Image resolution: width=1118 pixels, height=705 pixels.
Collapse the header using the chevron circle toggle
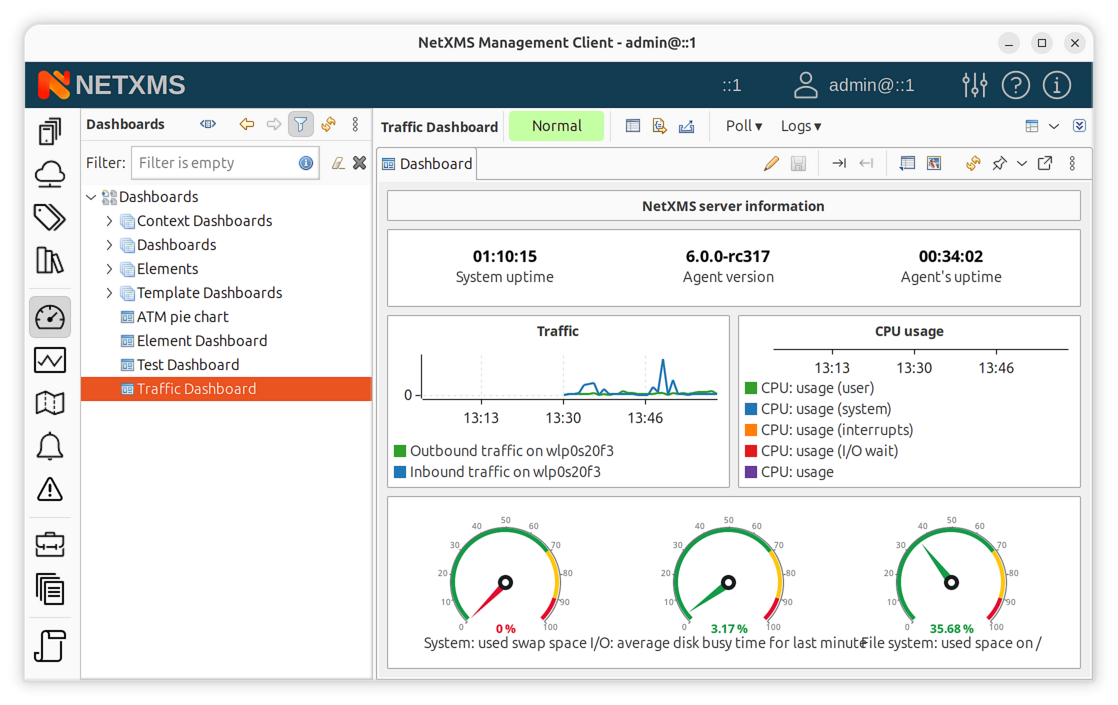[x=1079, y=125]
